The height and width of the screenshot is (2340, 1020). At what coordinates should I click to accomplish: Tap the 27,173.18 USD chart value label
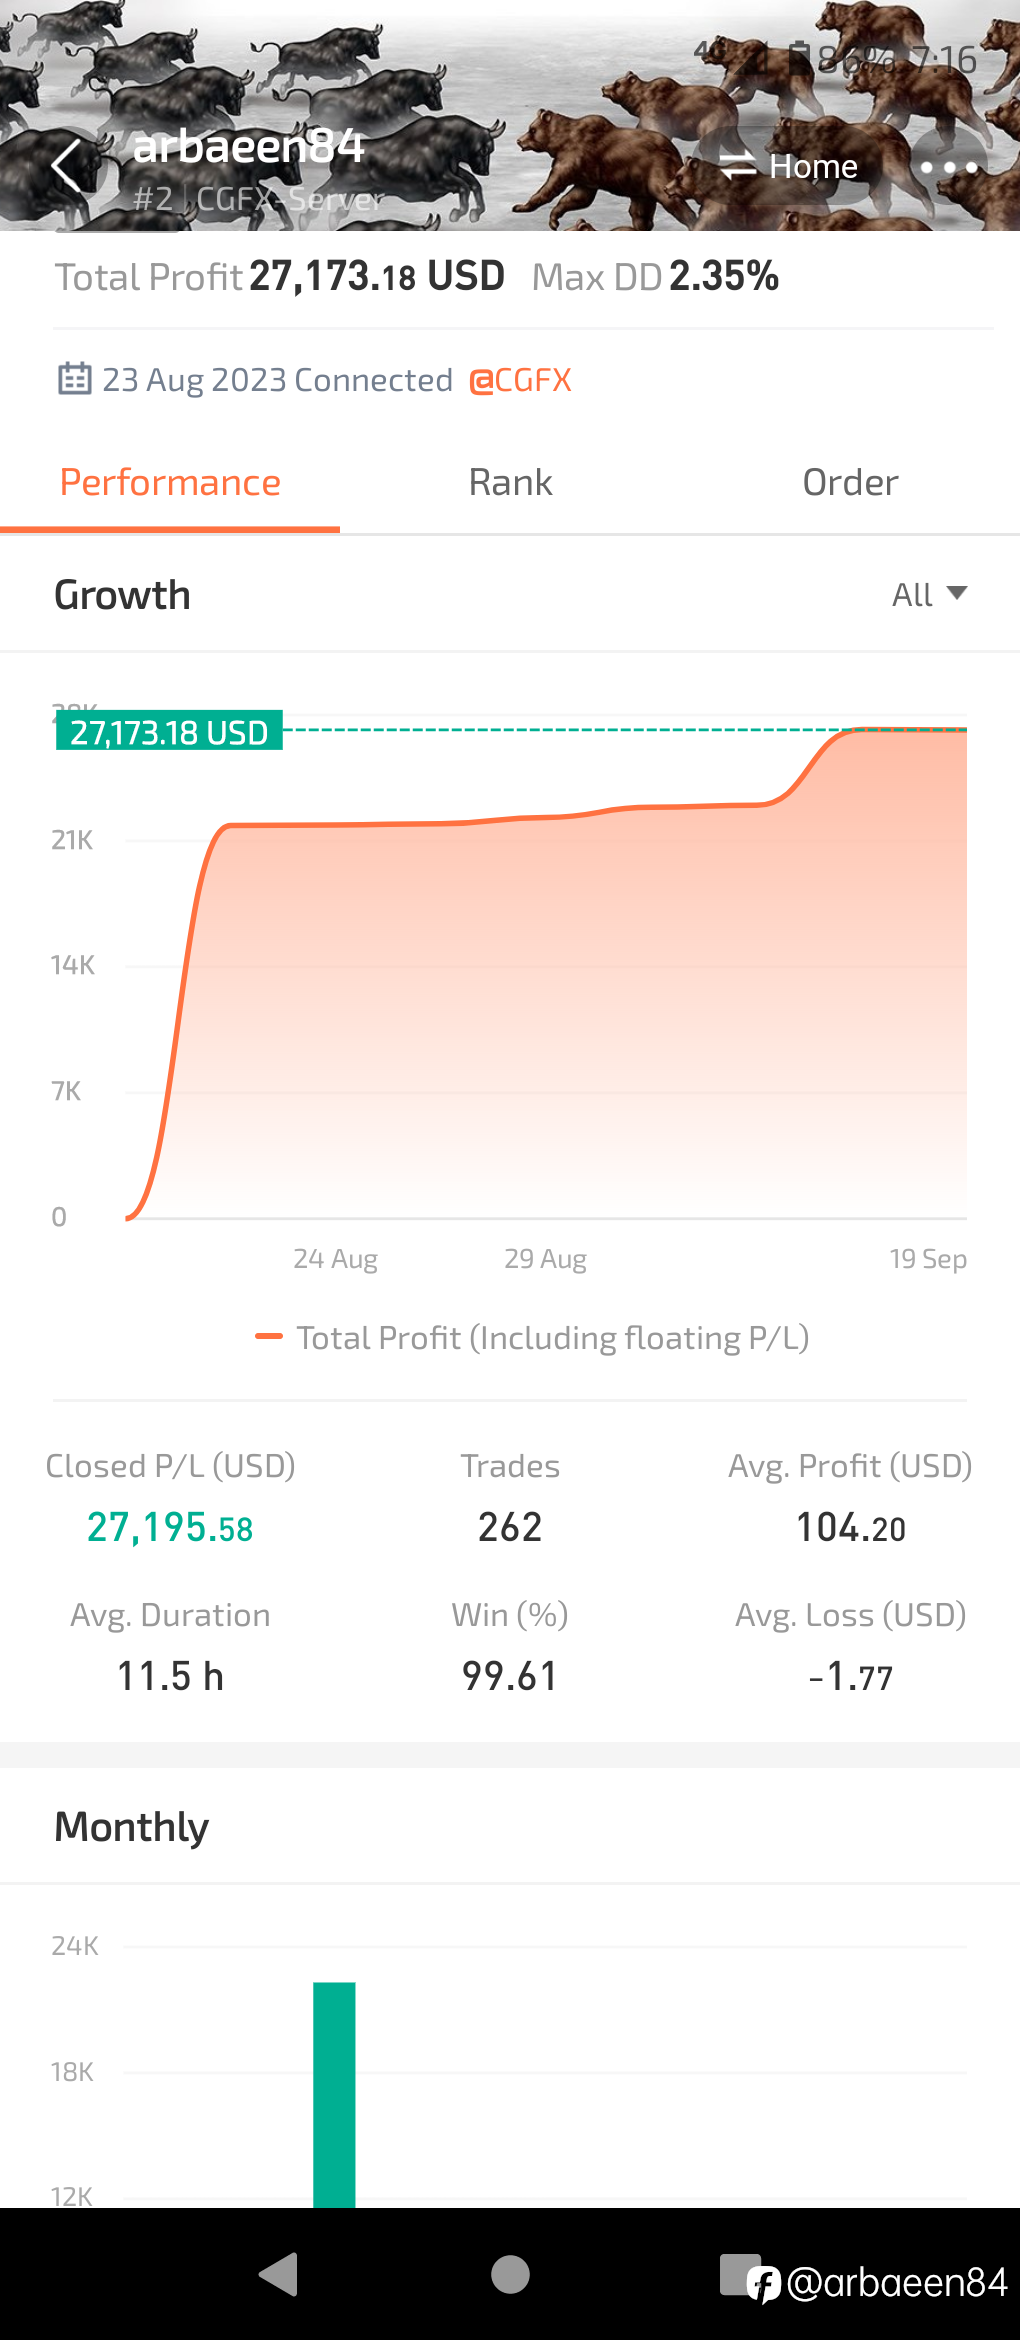pos(169,731)
